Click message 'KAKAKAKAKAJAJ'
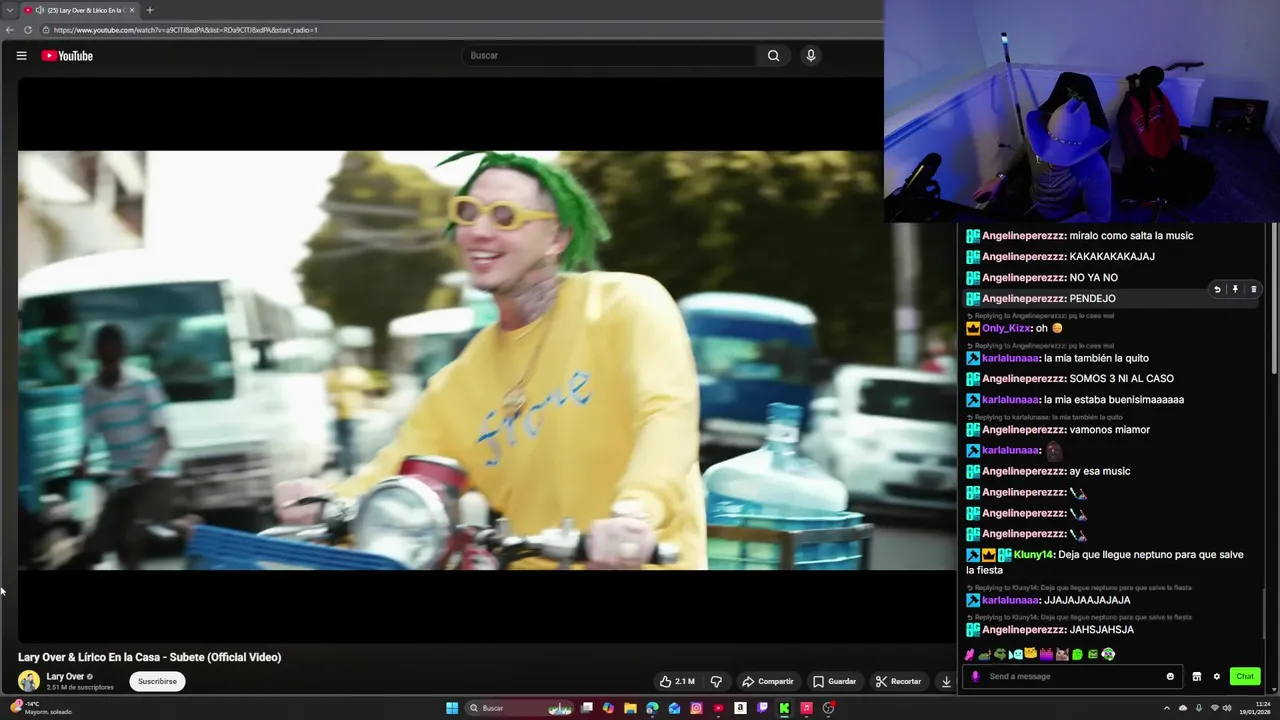The height and width of the screenshot is (720, 1280). (x=1112, y=256)
